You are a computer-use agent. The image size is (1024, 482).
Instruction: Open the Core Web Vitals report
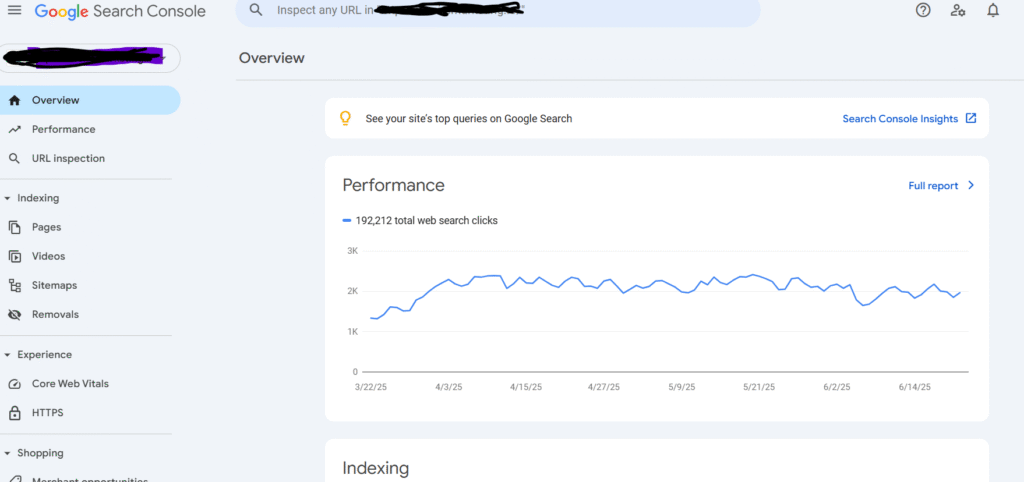coord(90,384)
